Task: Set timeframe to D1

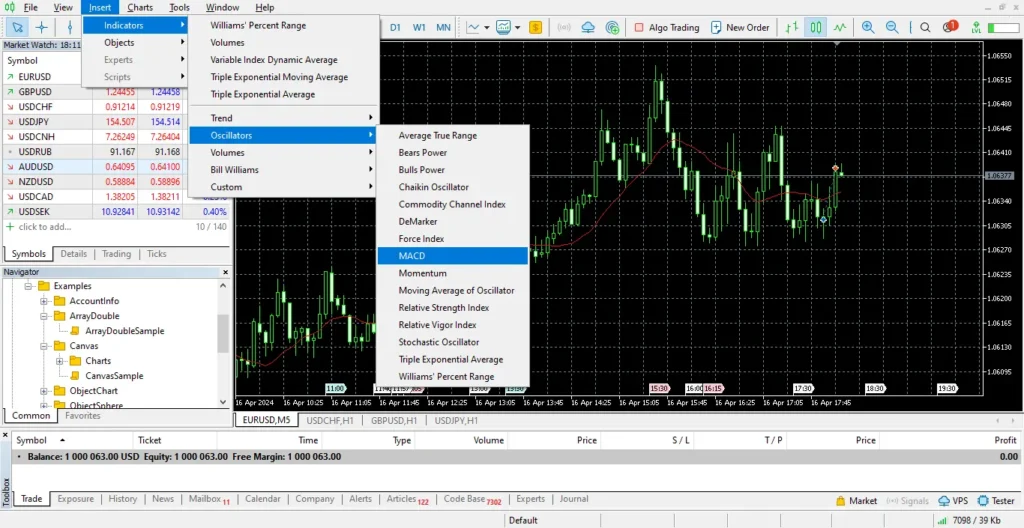Action: [395, 27]
